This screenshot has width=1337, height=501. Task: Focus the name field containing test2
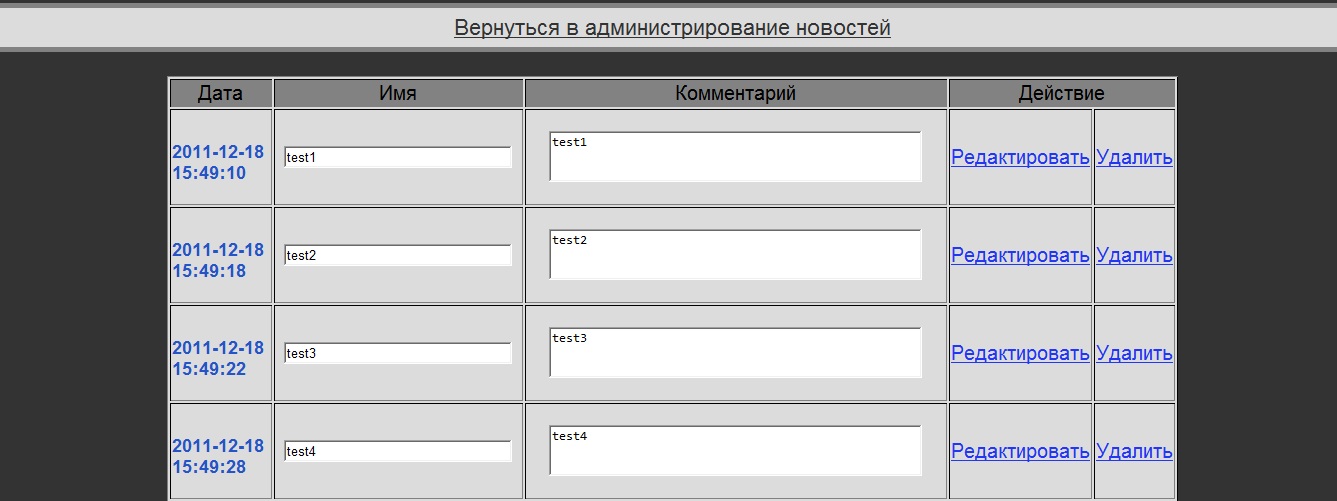coord(398,255)
